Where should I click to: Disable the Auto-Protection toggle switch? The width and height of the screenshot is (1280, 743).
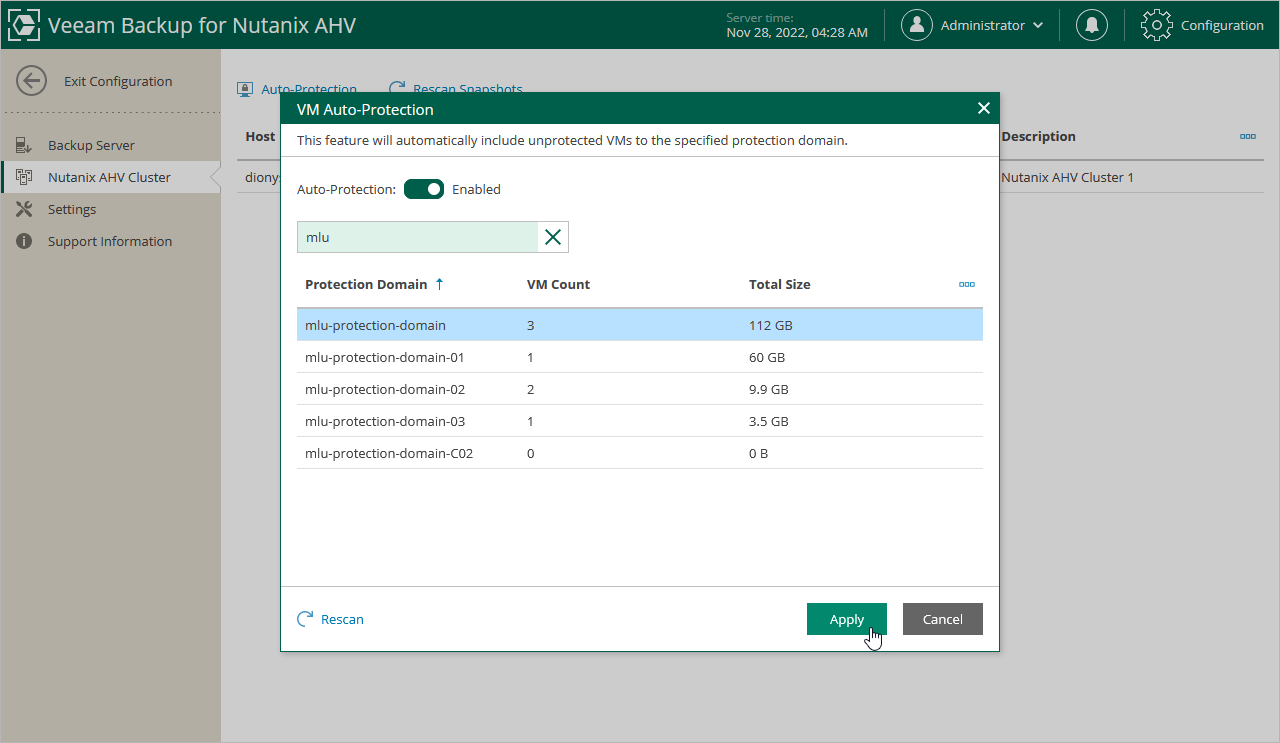tap(424, 189)
